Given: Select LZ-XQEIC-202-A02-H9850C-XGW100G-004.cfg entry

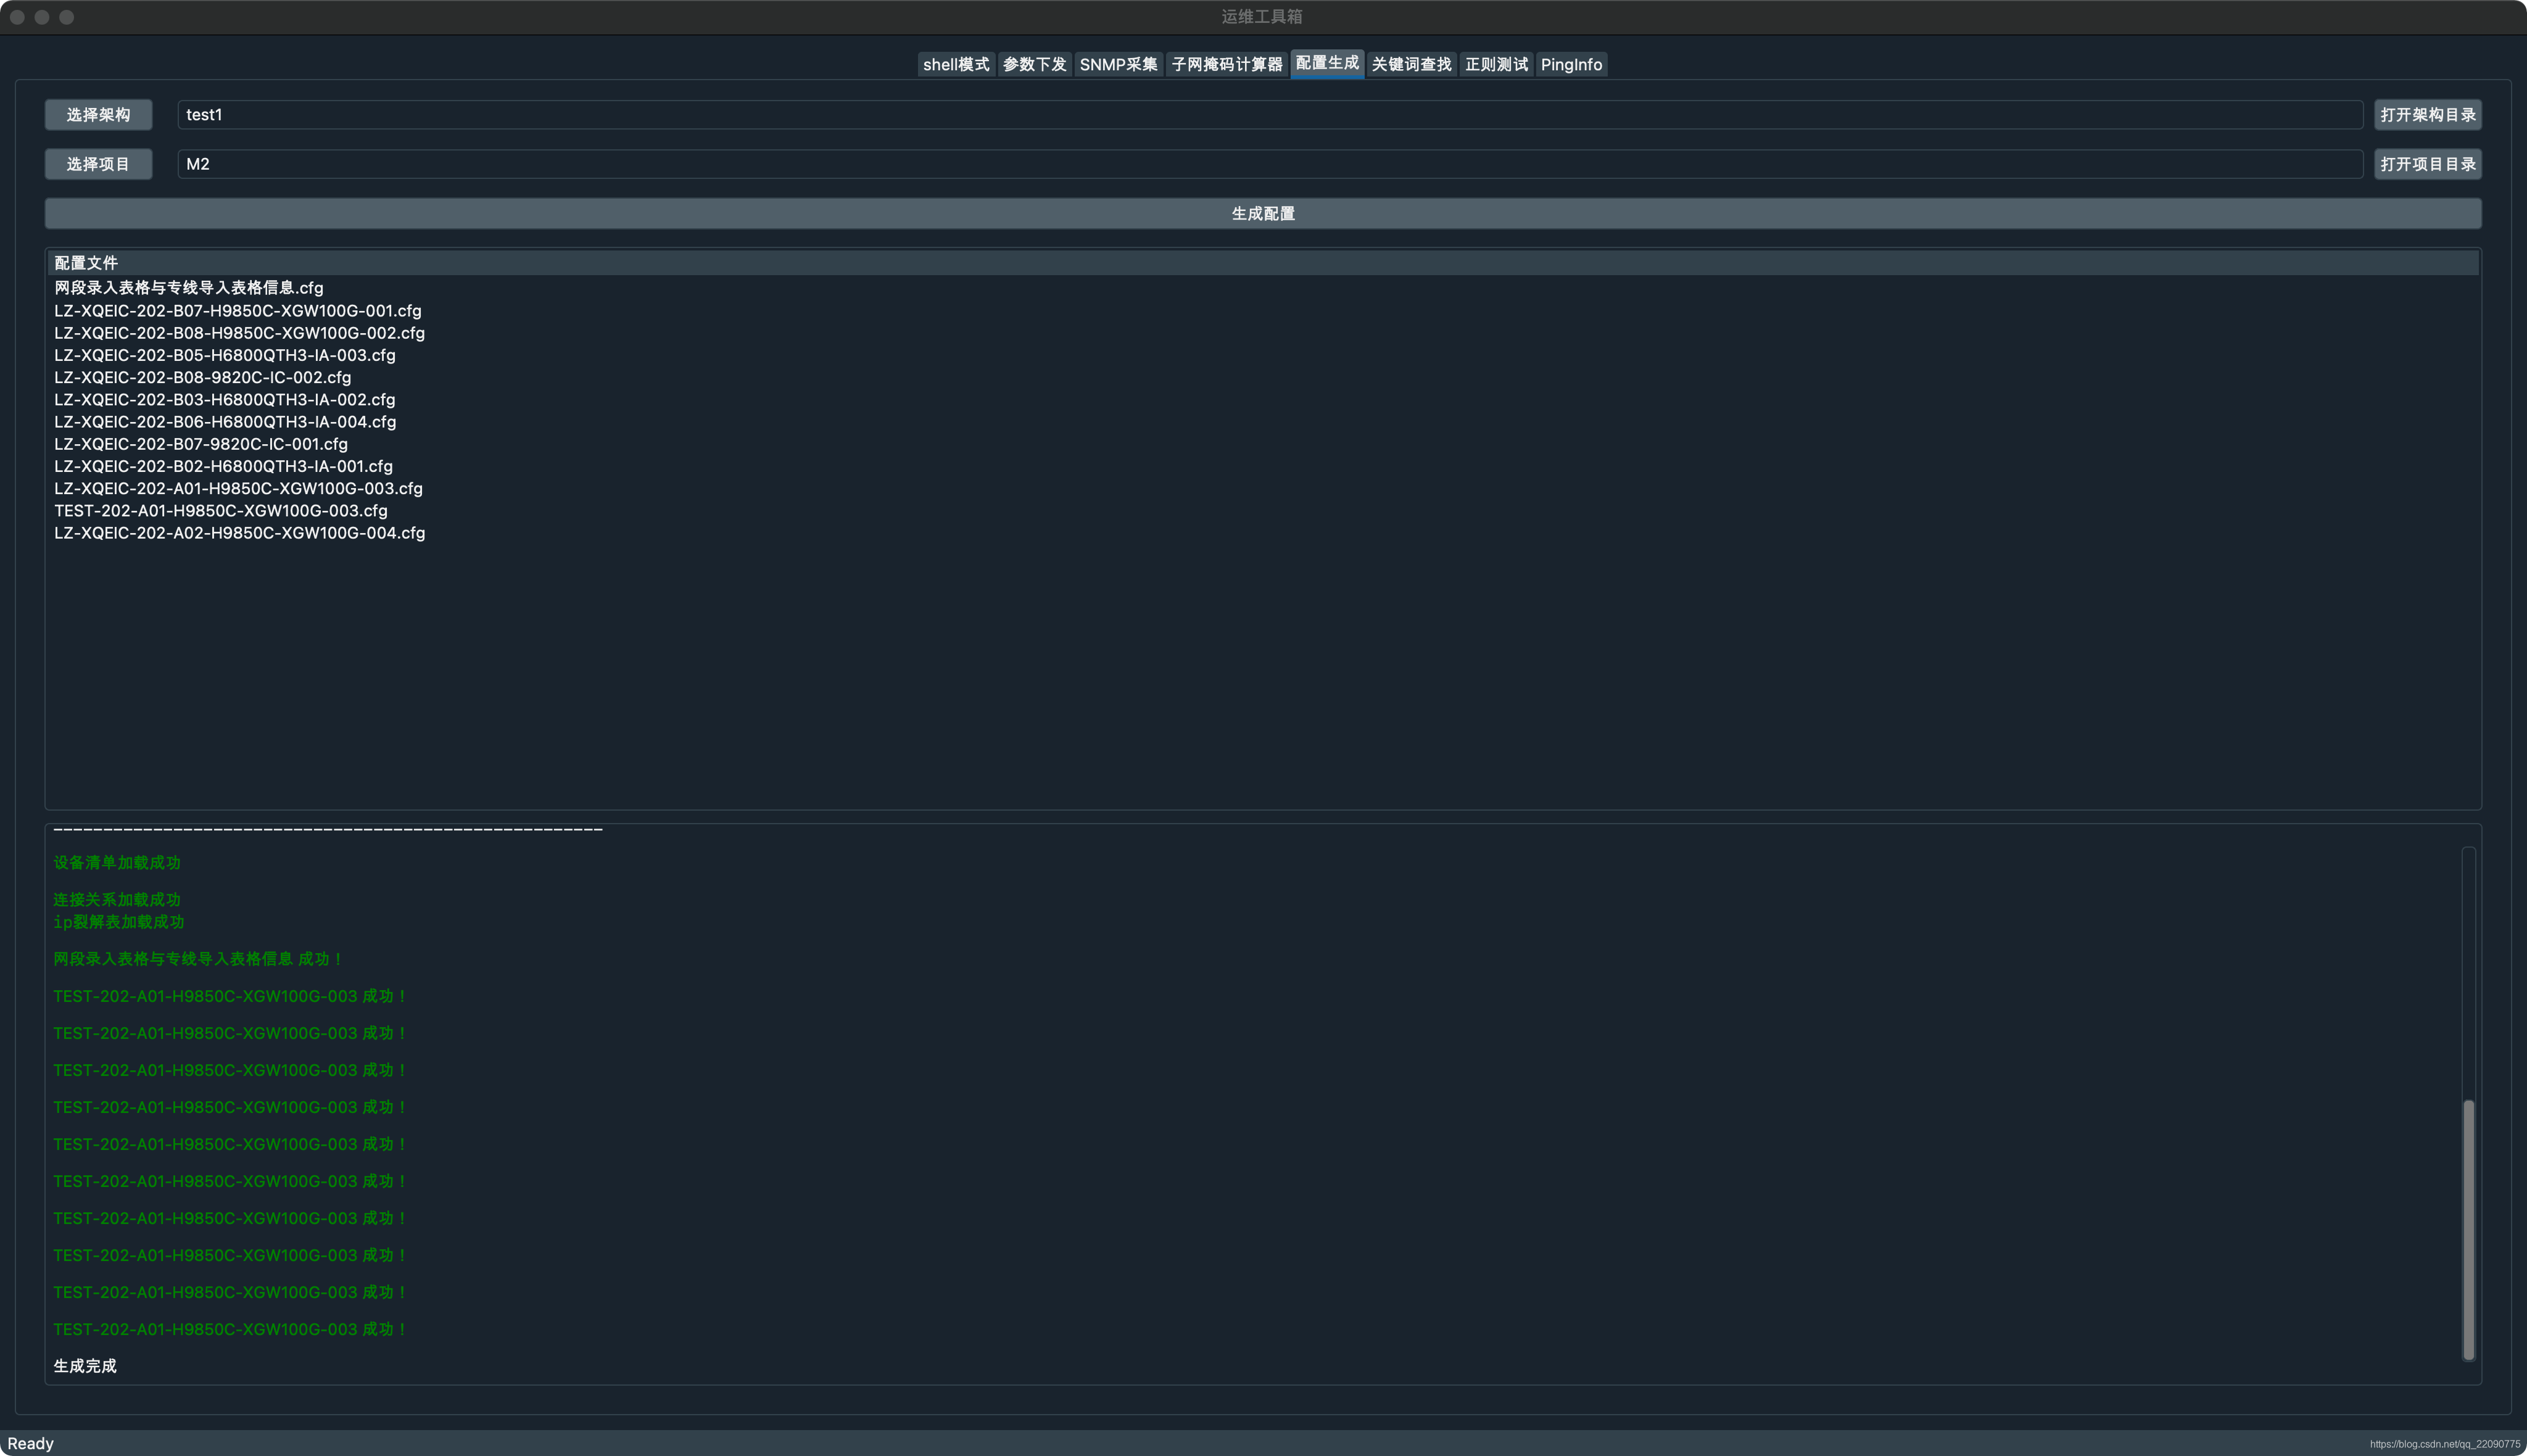Looking at the screenshot, I should tap(240, 533).
